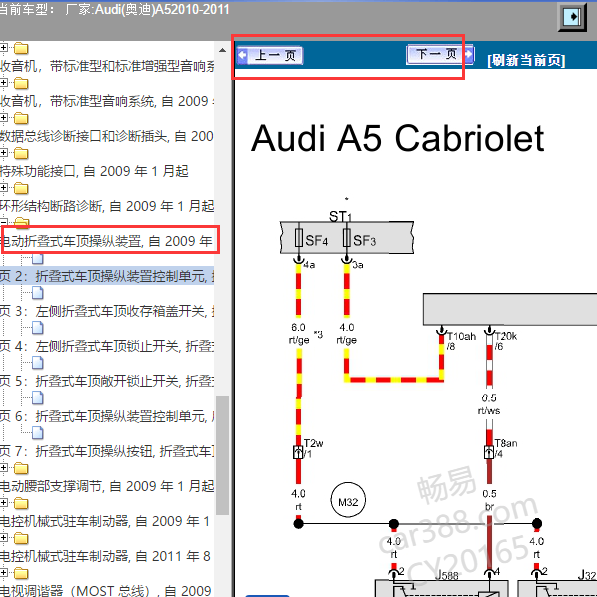
Task: Expand folder above 收音机，带标准型音响系统
Action: click(3, 83)
